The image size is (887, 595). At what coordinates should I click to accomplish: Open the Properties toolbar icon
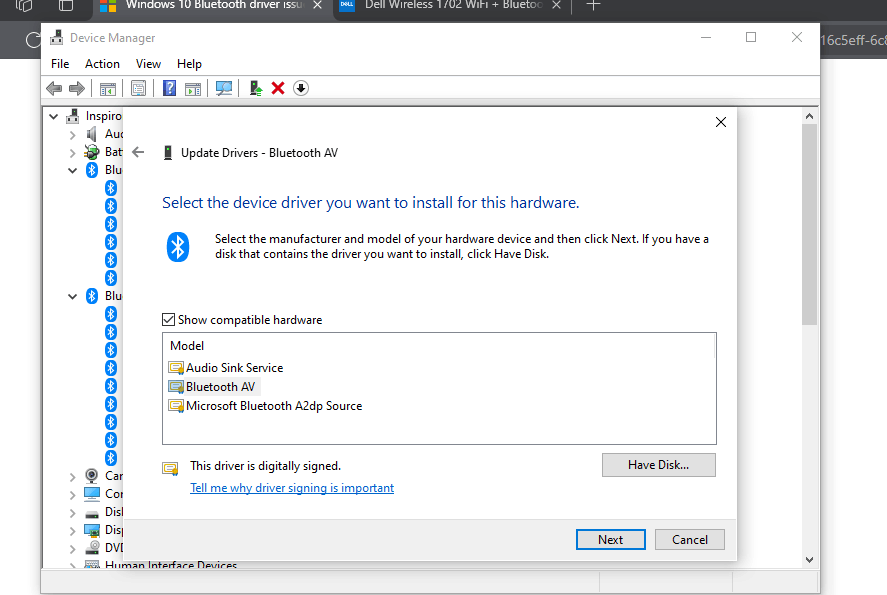click(139, 88)
